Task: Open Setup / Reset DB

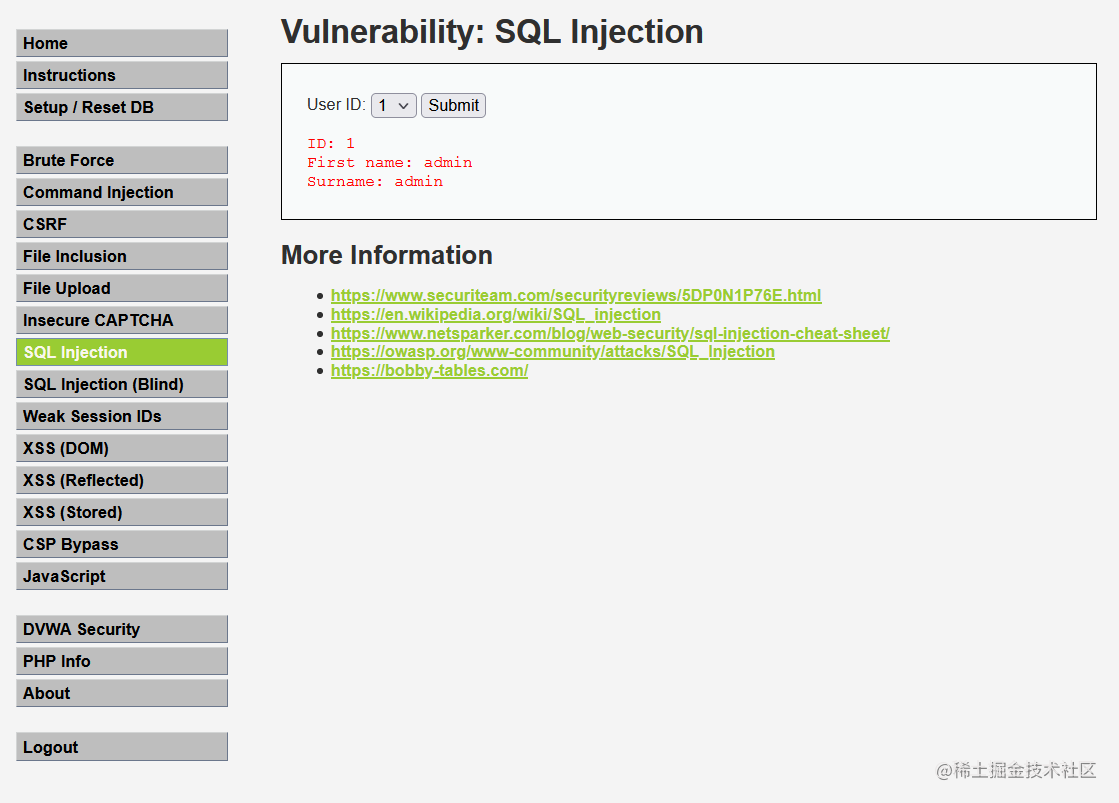Action: [x=121, y=107]
